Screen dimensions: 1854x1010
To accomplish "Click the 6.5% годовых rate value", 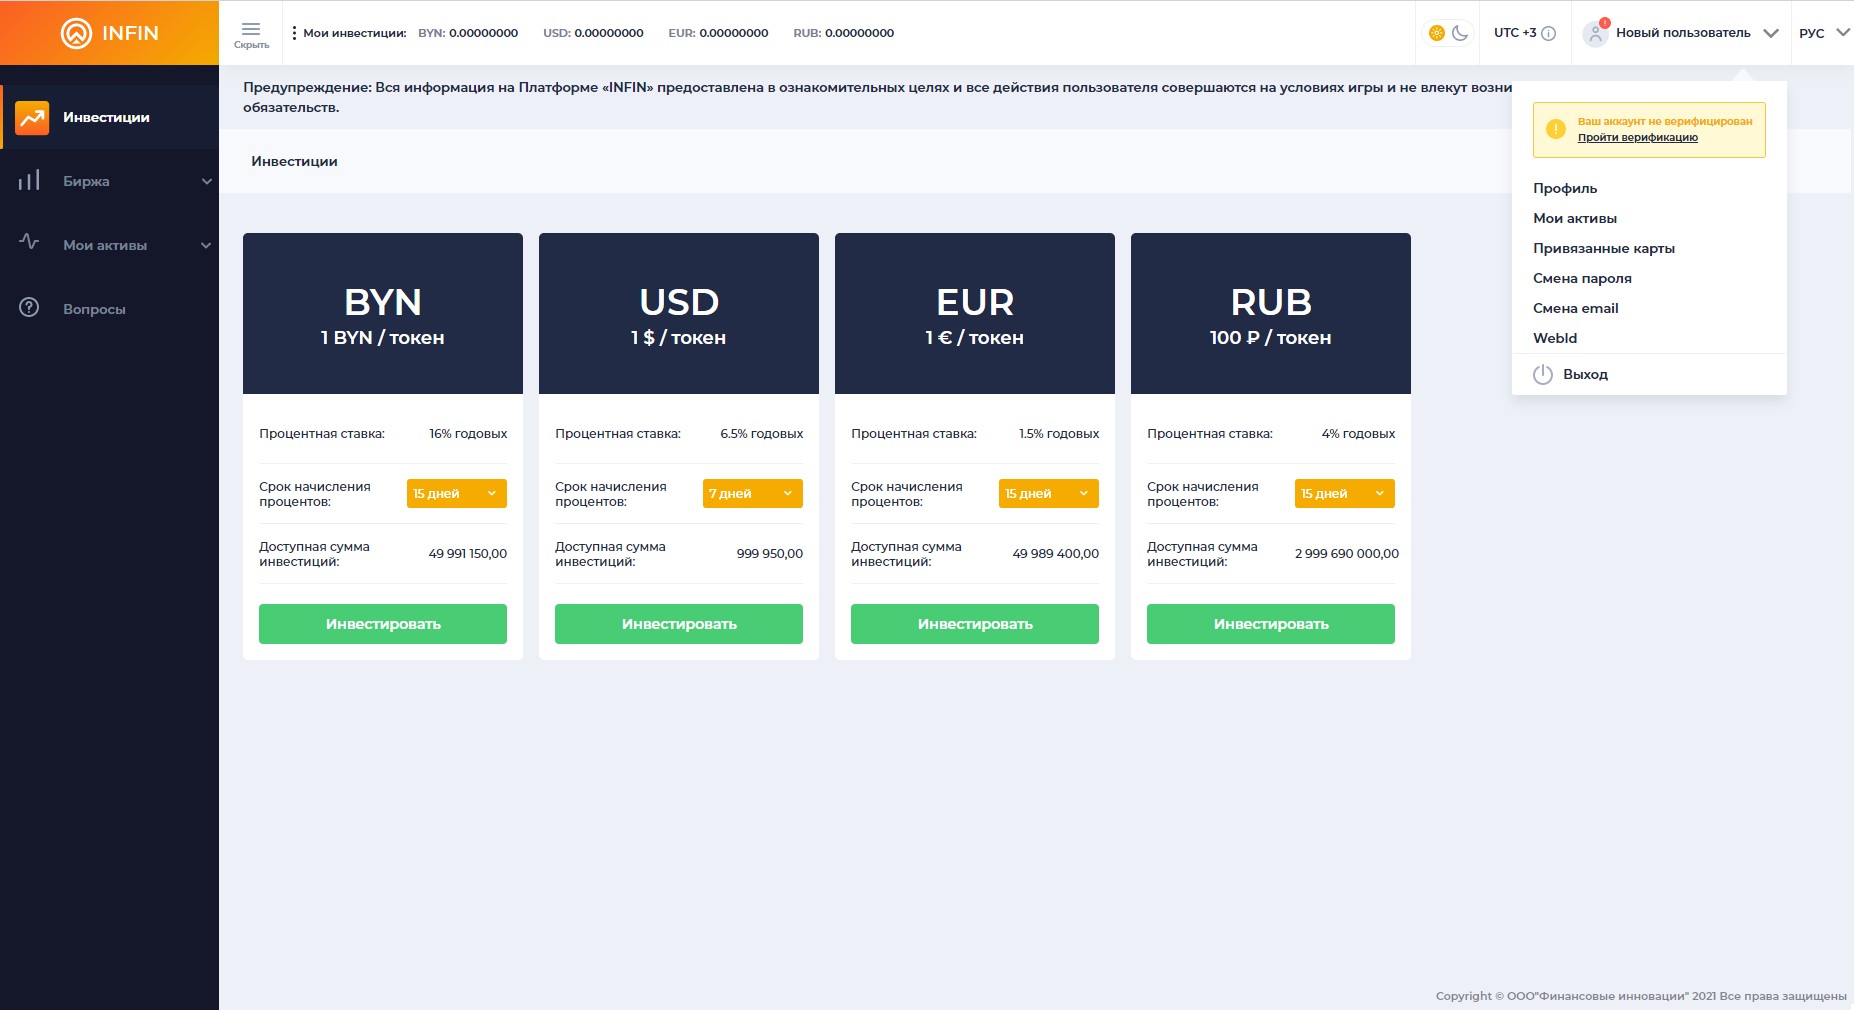I will coord(762,434).
